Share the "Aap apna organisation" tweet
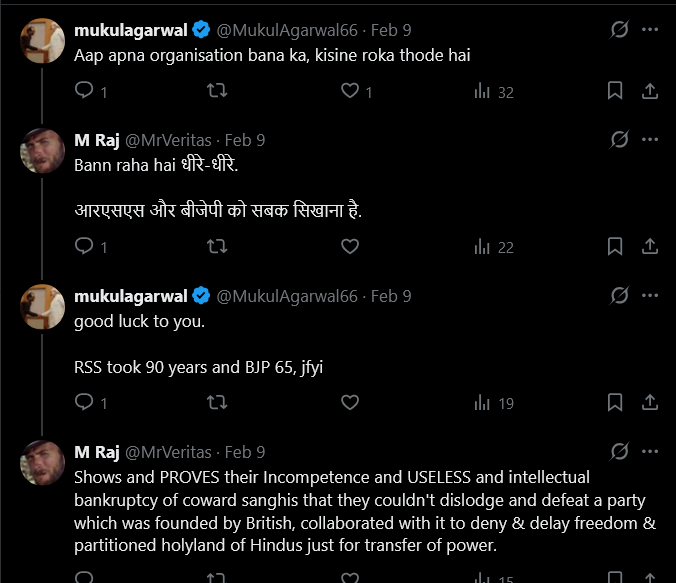This screenshot has height=583, width=676. point(649,92)
